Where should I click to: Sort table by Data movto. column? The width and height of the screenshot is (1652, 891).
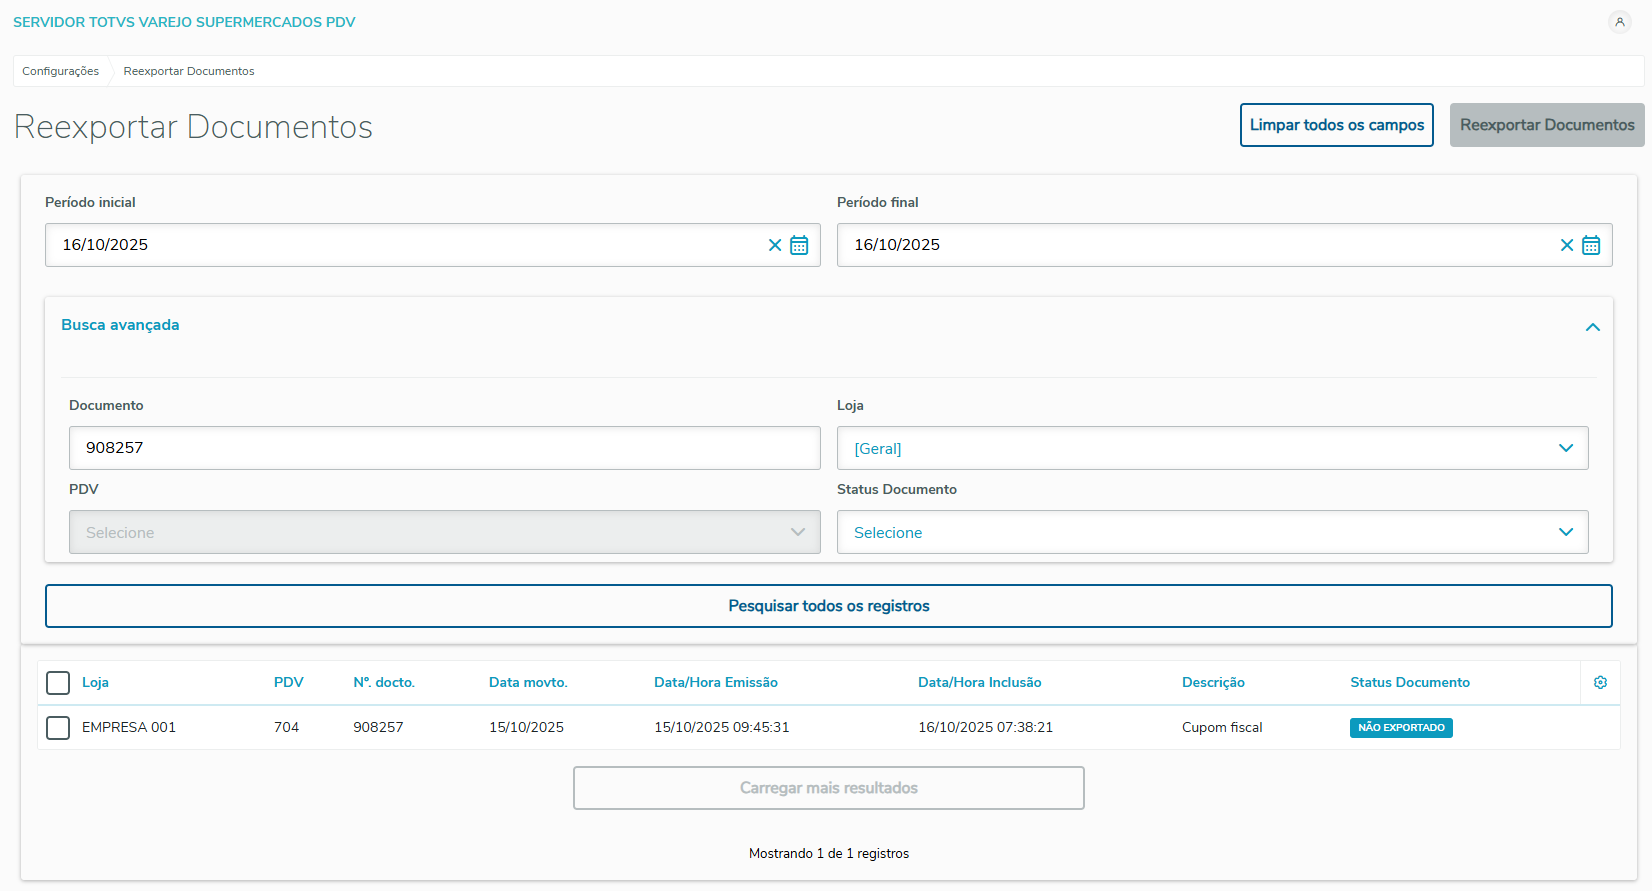tap(528, 682)
